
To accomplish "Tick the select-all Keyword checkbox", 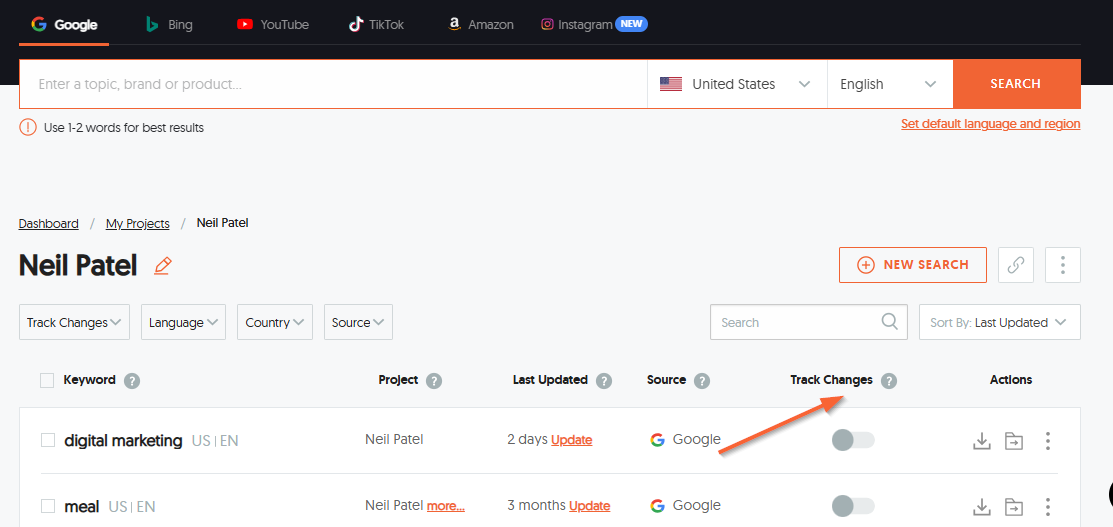I will [x=47, y=380].
